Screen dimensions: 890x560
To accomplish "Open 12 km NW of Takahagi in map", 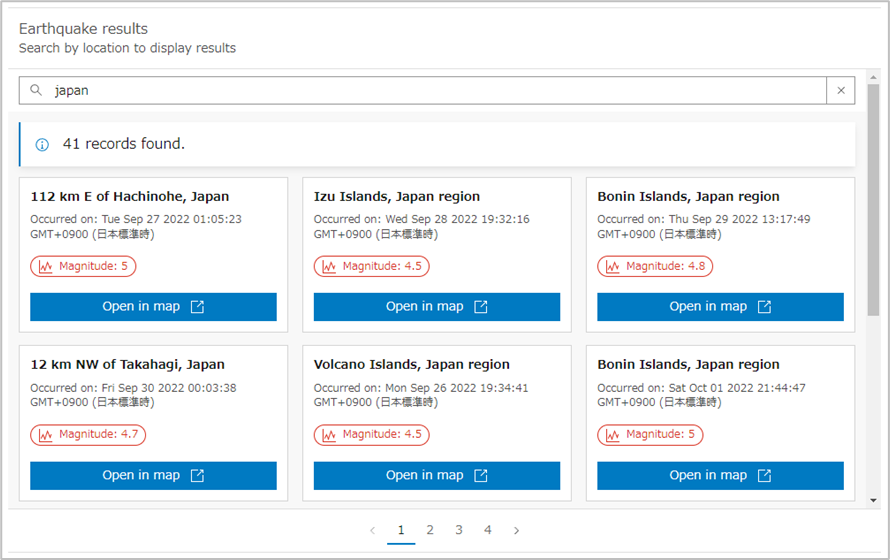I will (x=153, y=476).
